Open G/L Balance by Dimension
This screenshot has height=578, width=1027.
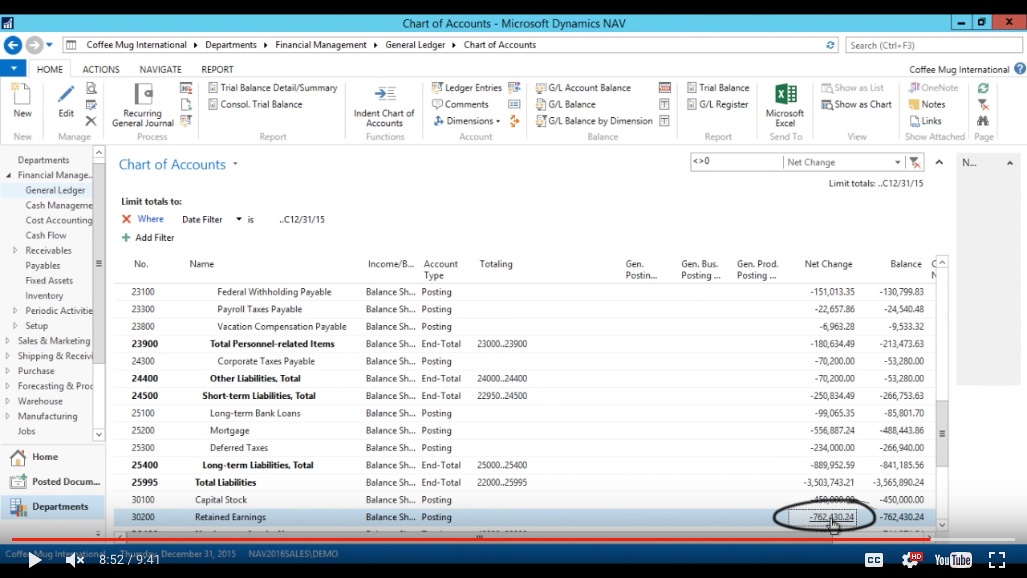593,121
